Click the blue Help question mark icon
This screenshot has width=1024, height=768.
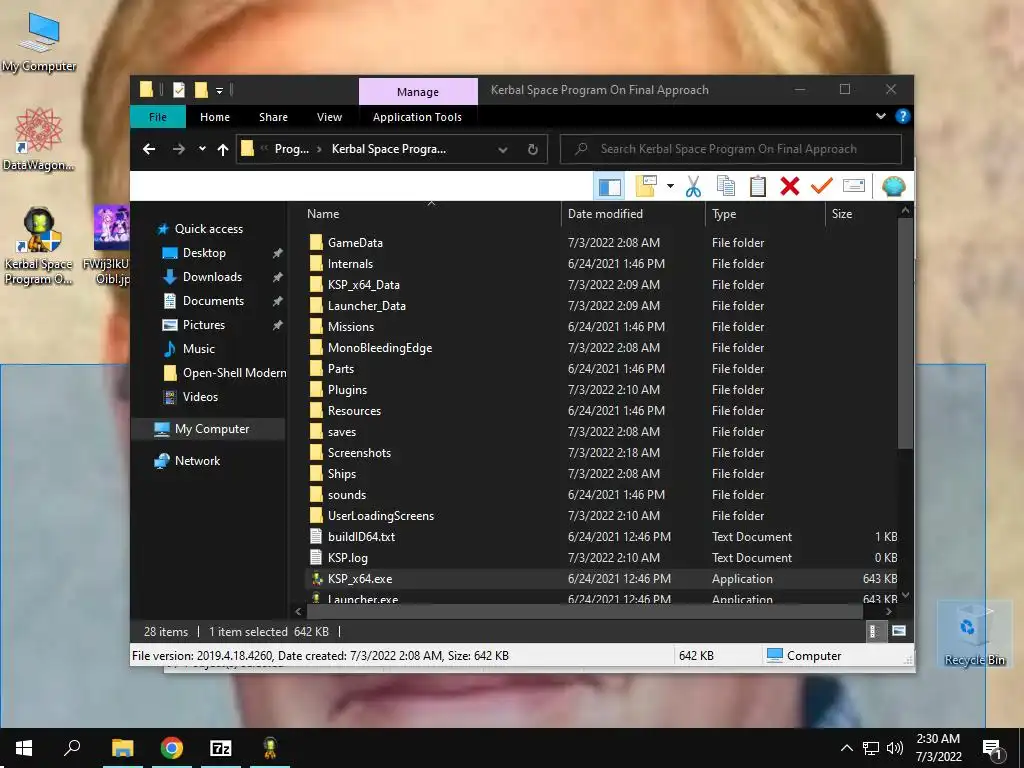point(903,116)
